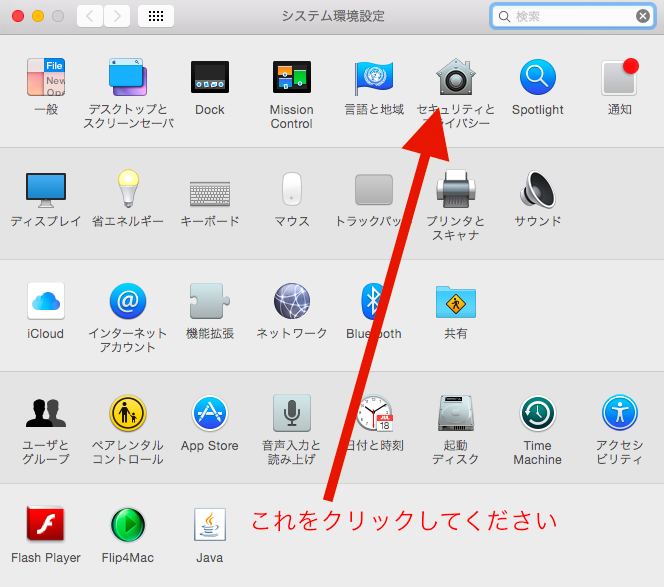Open 機能拡張 (Extensions) preferences
Image resolution: width=664 pixels, height=587 pixels.
pyautogui.click(x=210, y=301)
